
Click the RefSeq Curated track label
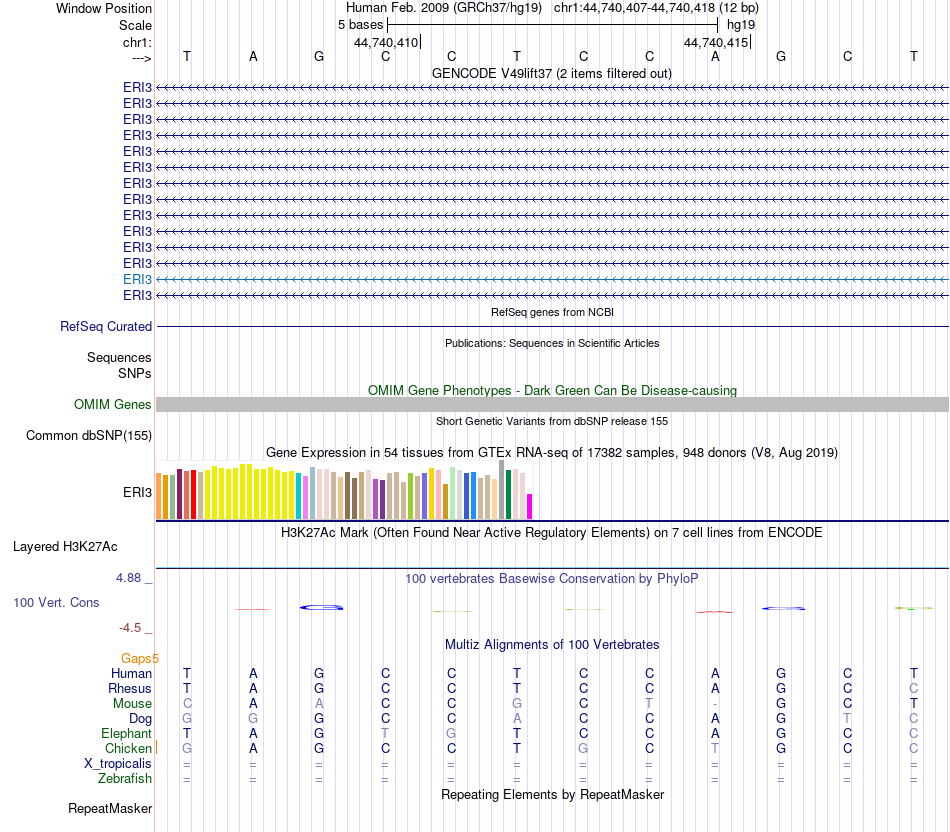[106, 327]
